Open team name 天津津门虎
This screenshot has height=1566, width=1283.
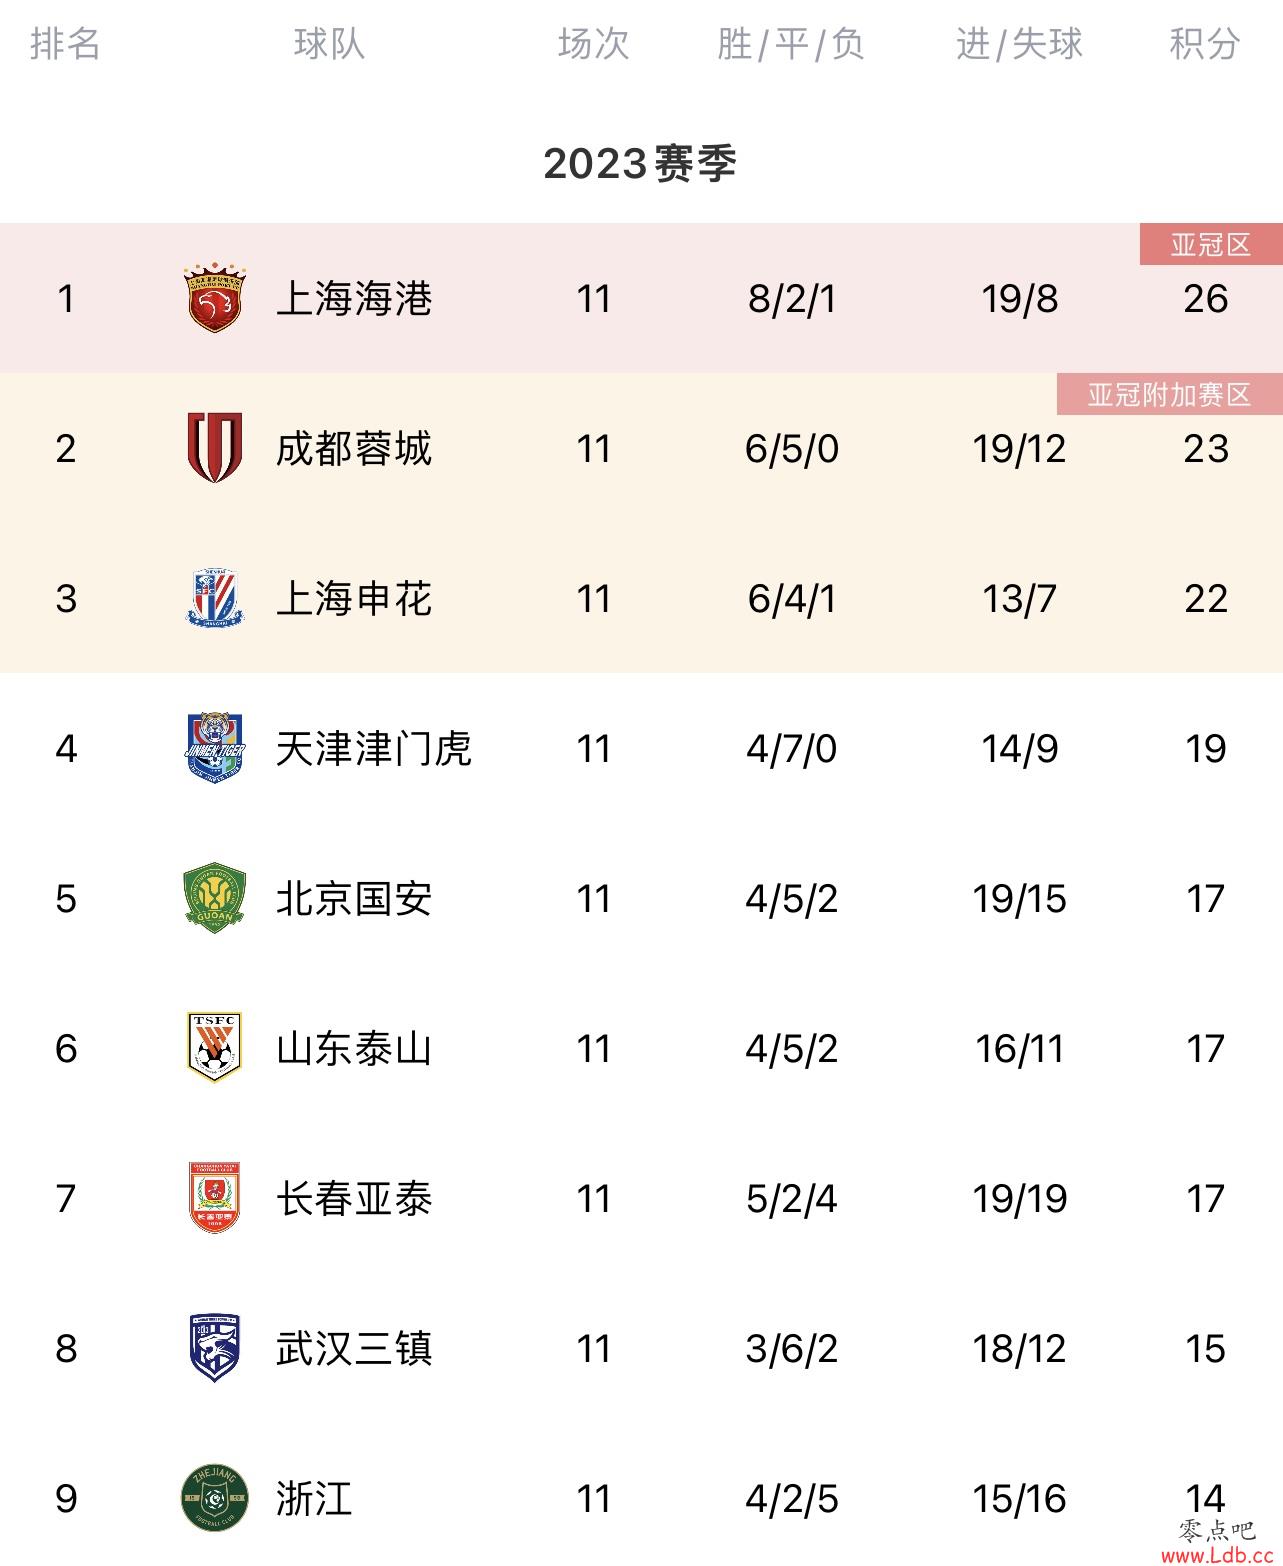(x=373, y=748)
